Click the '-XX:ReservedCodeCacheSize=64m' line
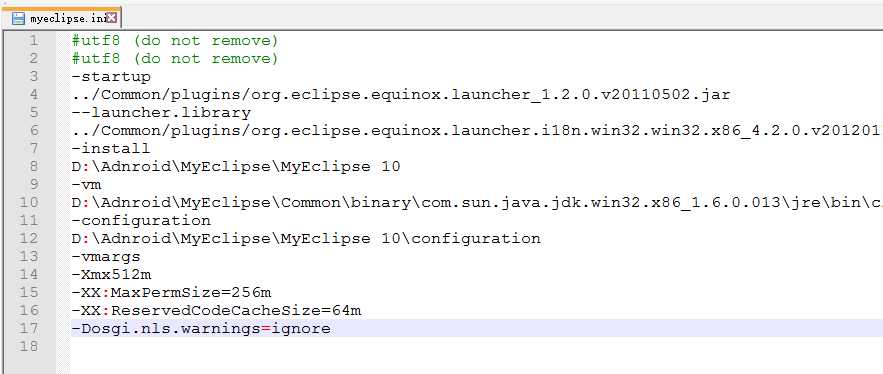The height and width of the screenshot is (374, 883). tap(216, 310)
